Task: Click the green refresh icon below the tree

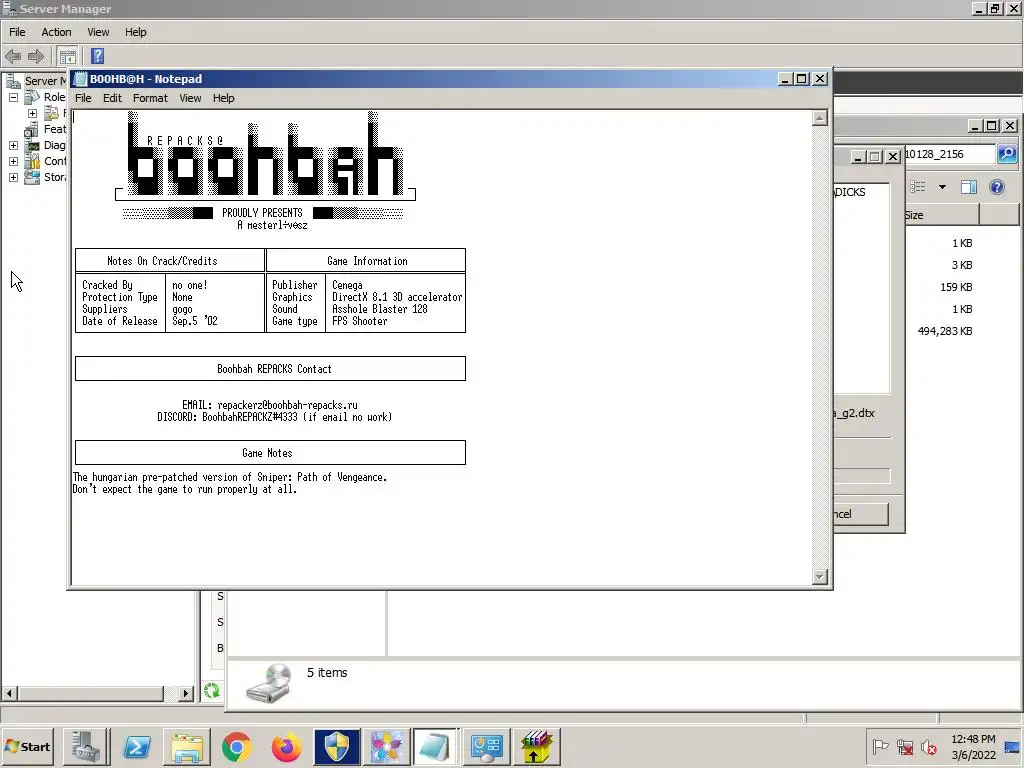Action: 212,690
